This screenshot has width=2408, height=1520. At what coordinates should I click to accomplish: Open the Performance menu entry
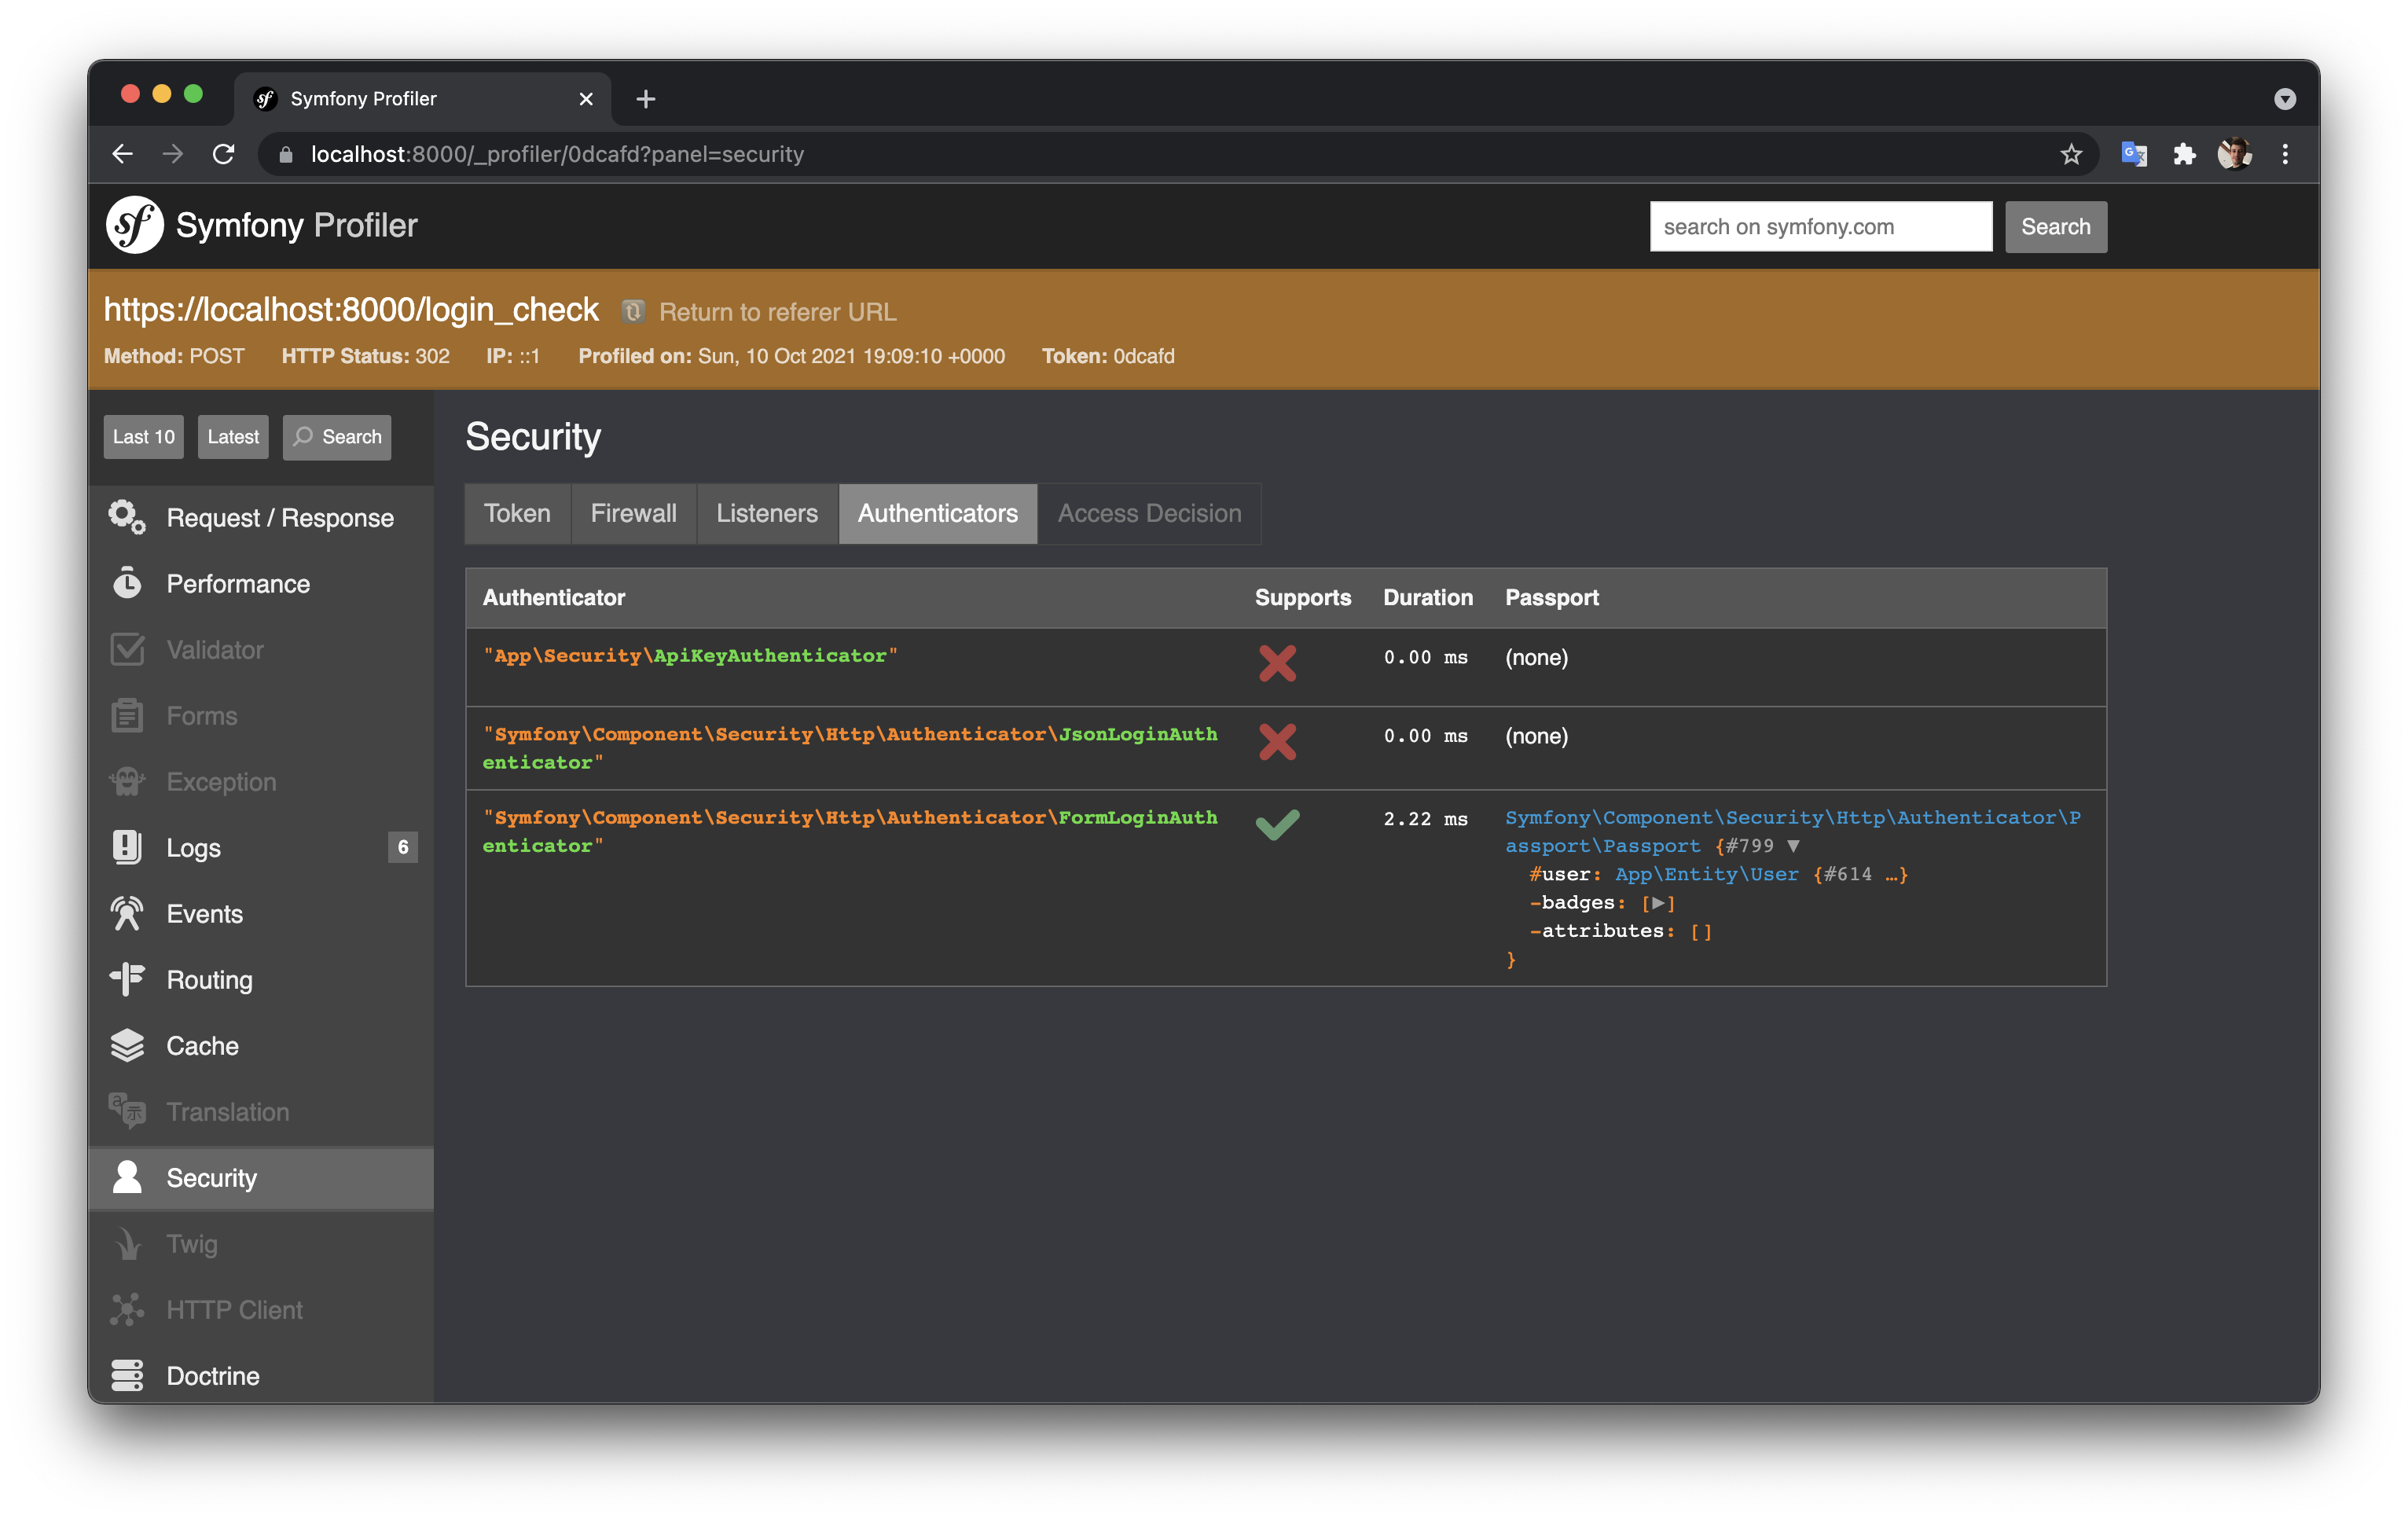261,583
